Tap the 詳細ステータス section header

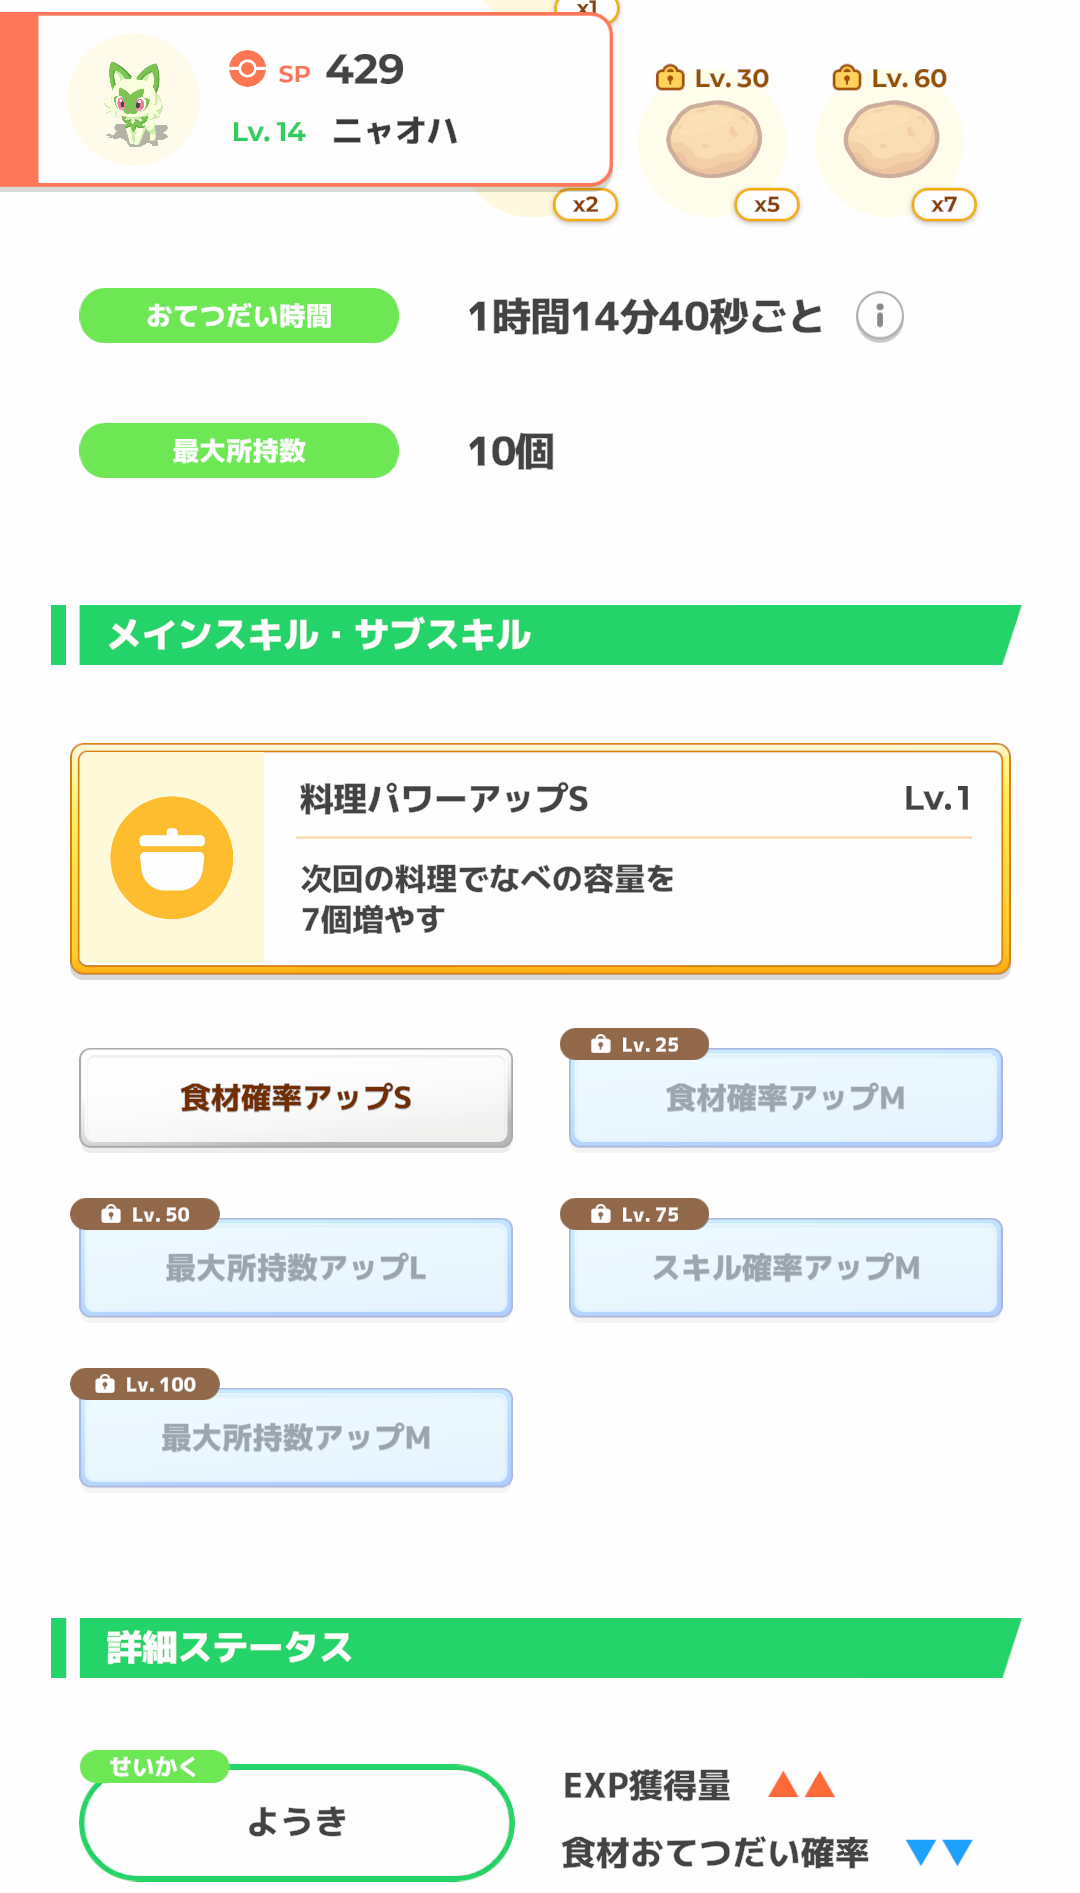[x=540, y=1648]
